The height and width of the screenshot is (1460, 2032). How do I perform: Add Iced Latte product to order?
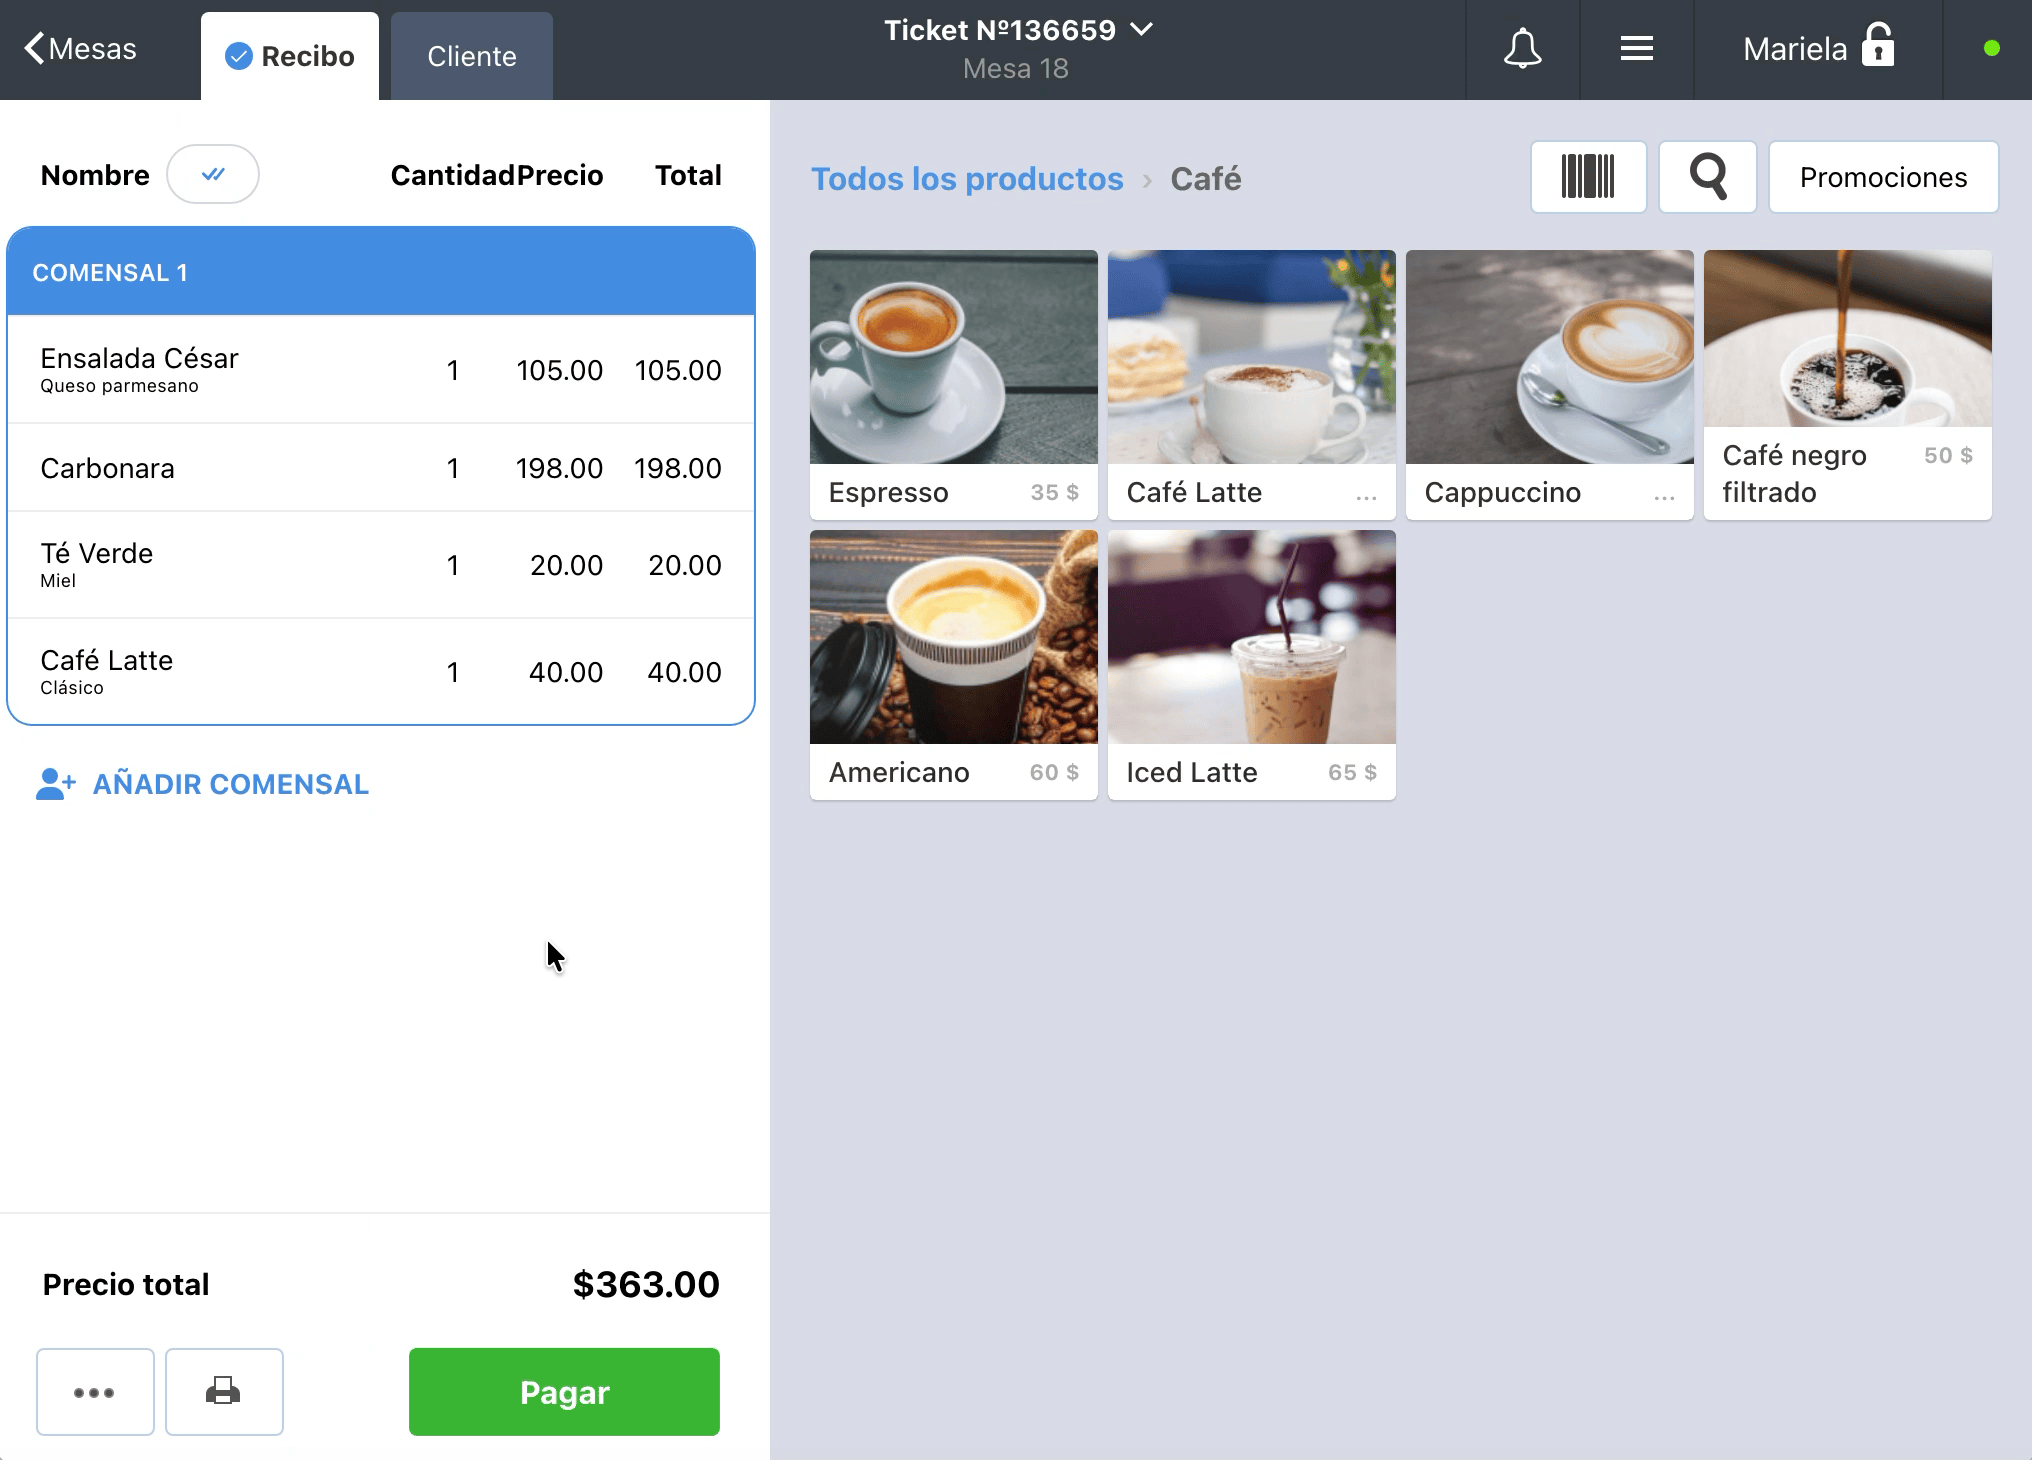[1252, 665]
